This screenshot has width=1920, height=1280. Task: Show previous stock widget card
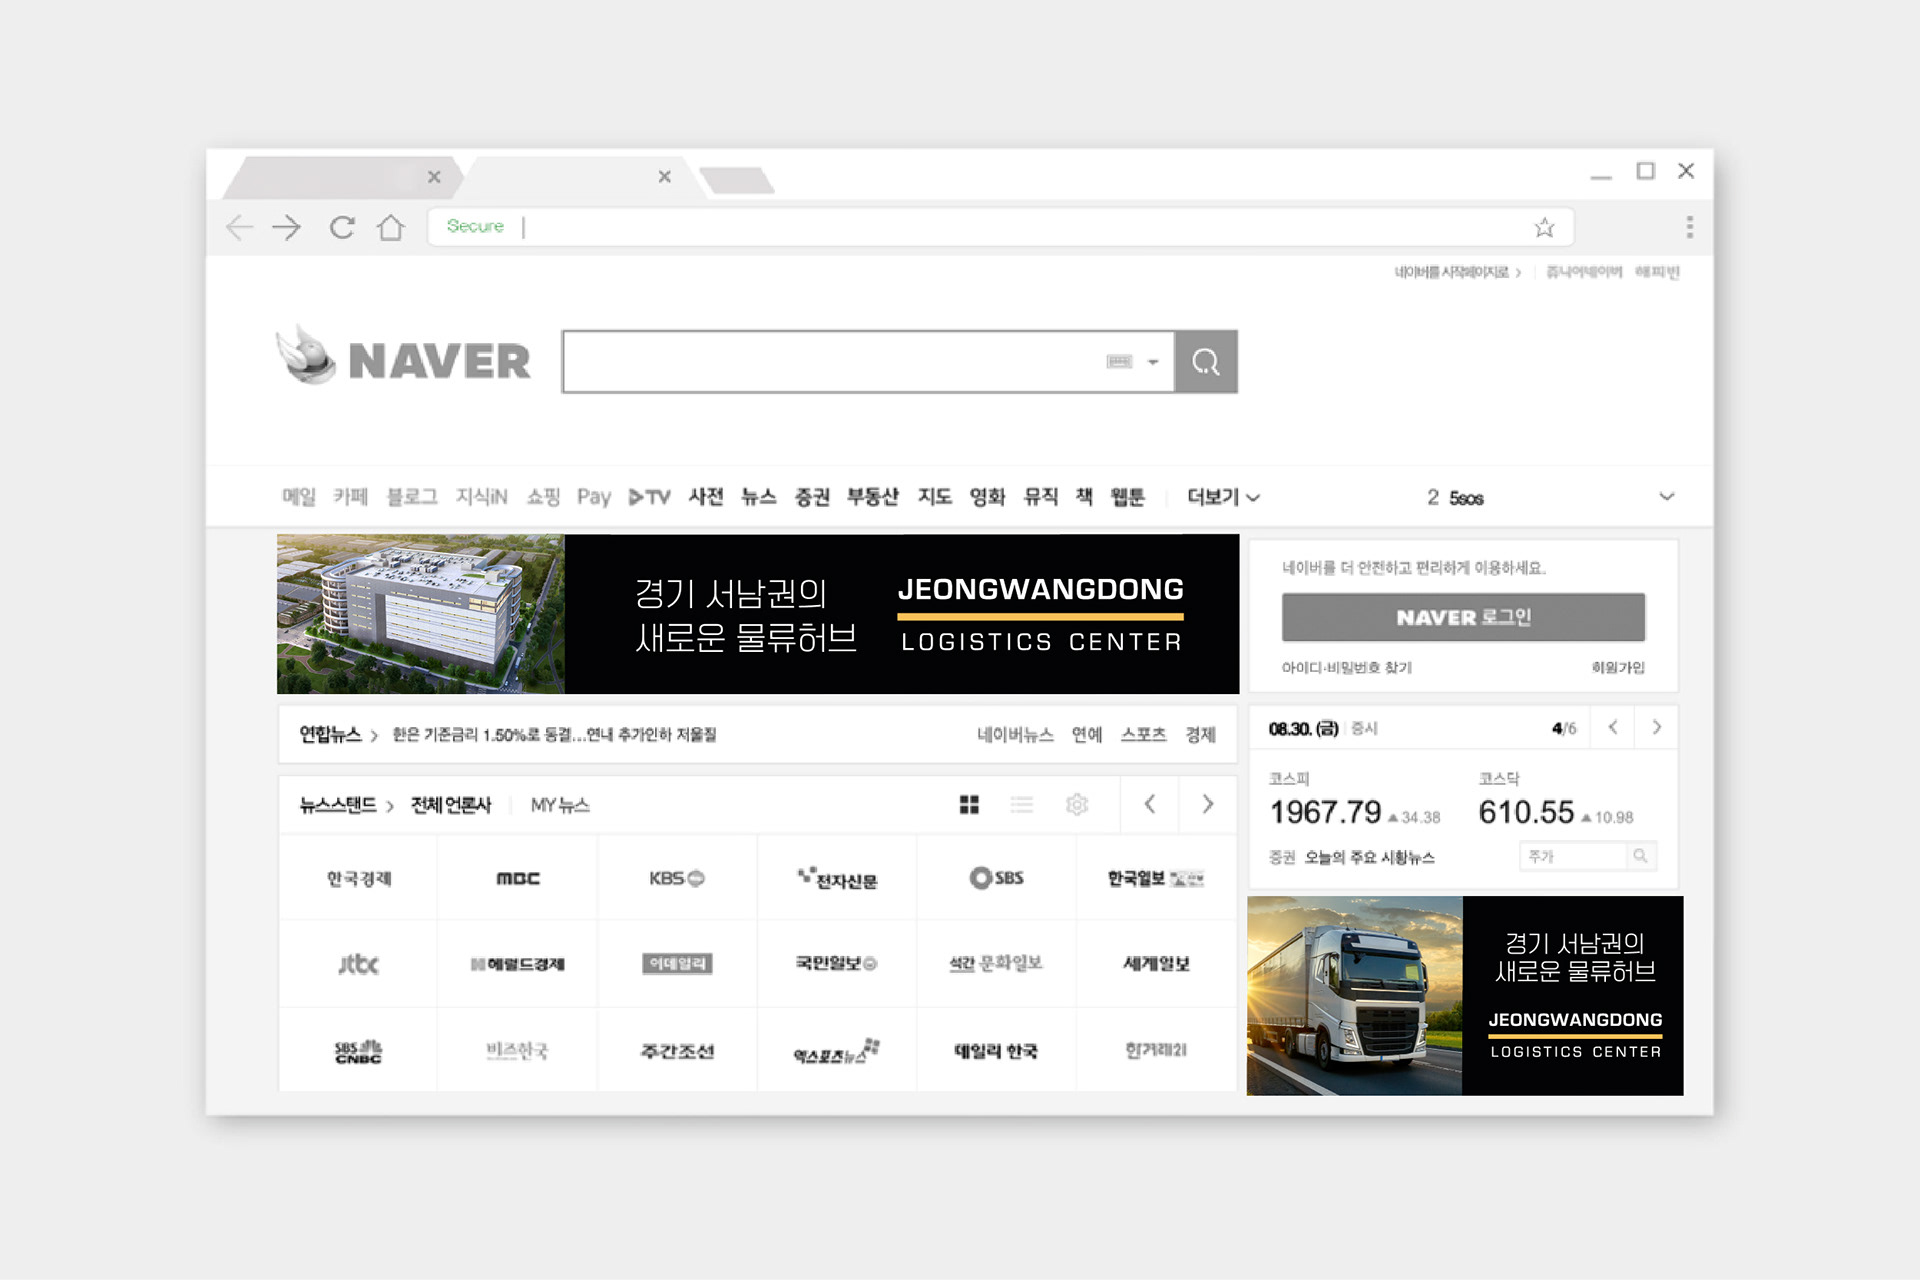(x=1613, y=728)
